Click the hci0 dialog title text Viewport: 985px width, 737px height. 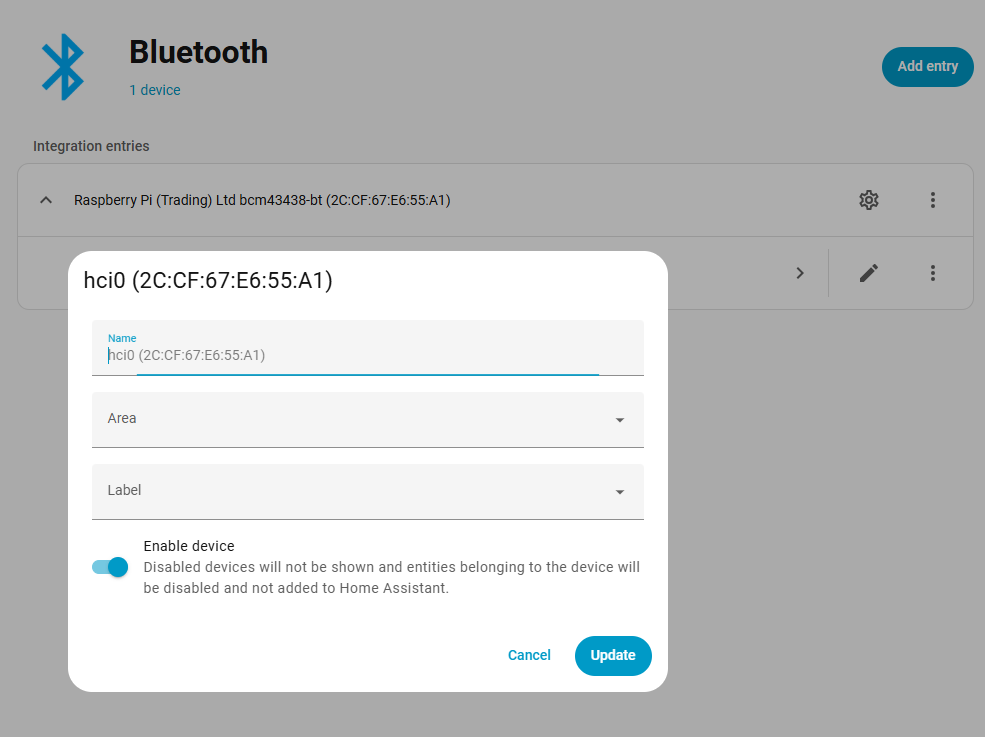click(x=208, y=281)
